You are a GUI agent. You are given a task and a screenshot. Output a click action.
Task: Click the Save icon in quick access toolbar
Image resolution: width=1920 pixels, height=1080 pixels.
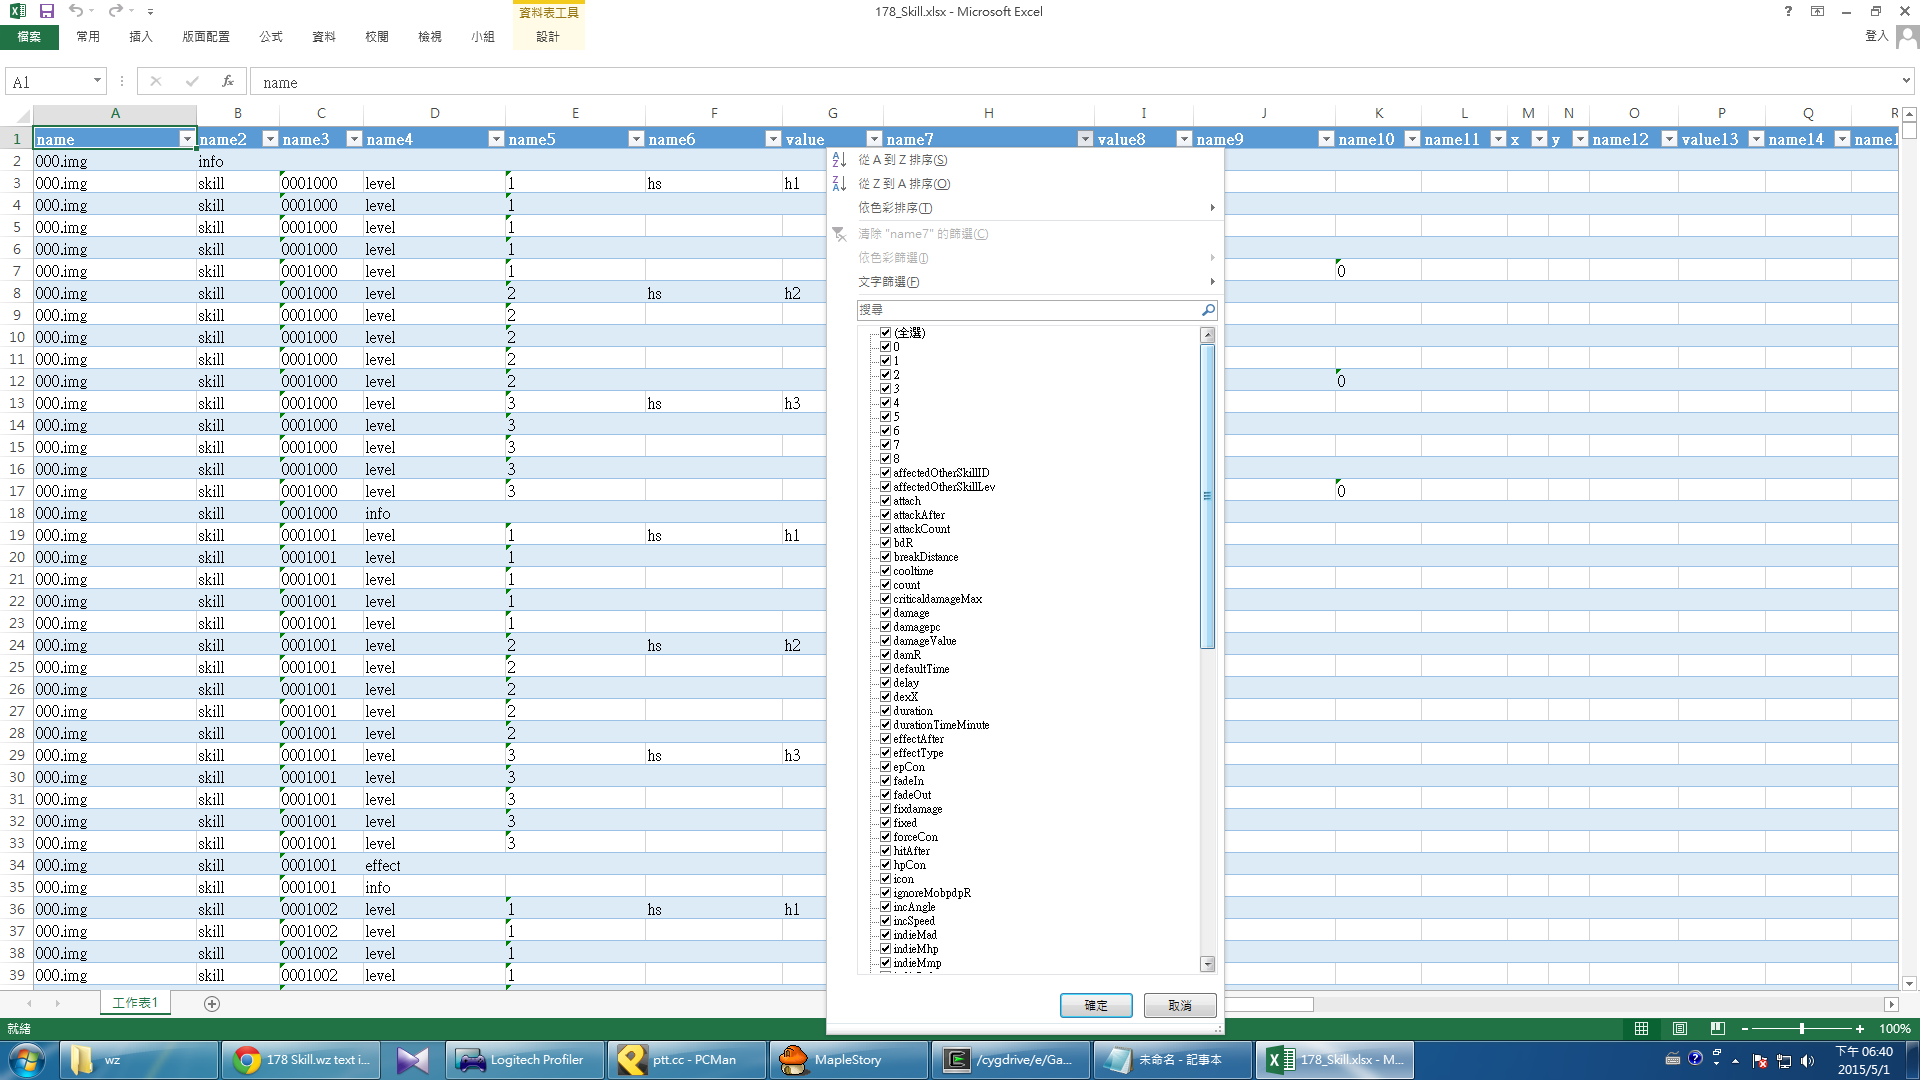click(x=46, y=11)
